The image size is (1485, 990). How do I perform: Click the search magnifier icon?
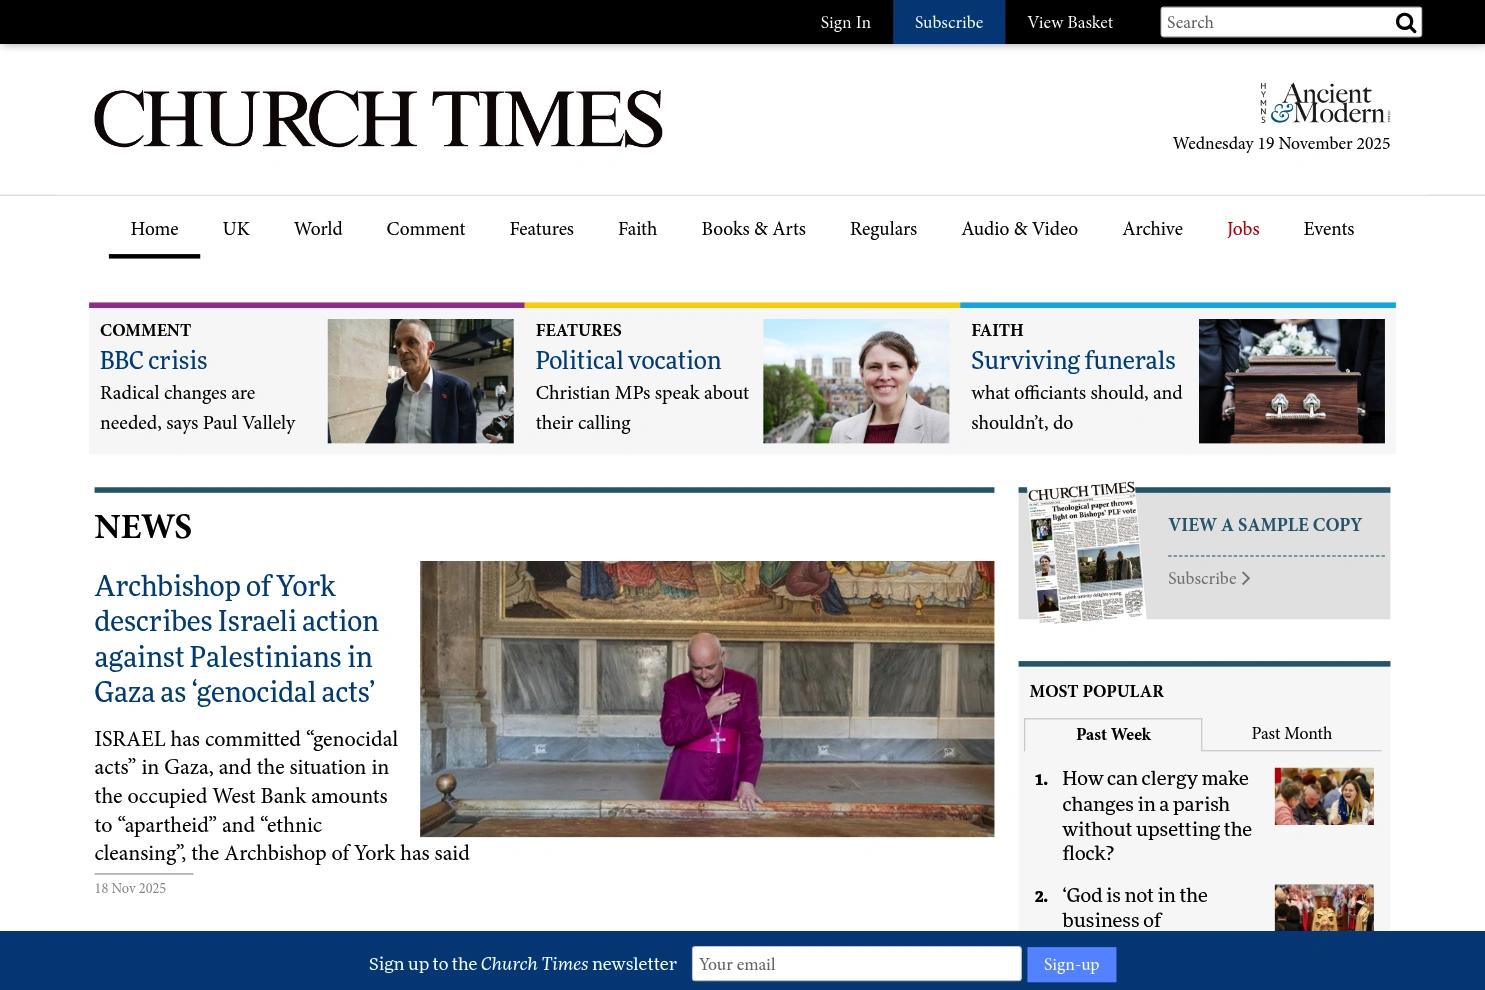click(x=1405, y=22)
